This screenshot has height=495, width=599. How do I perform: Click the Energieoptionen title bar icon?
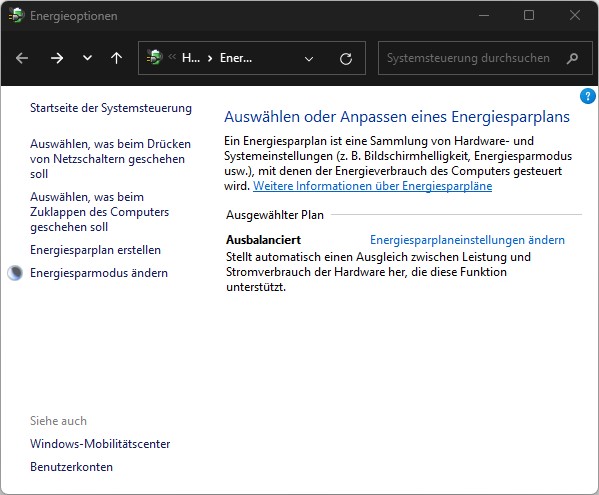tap(16, 16)
